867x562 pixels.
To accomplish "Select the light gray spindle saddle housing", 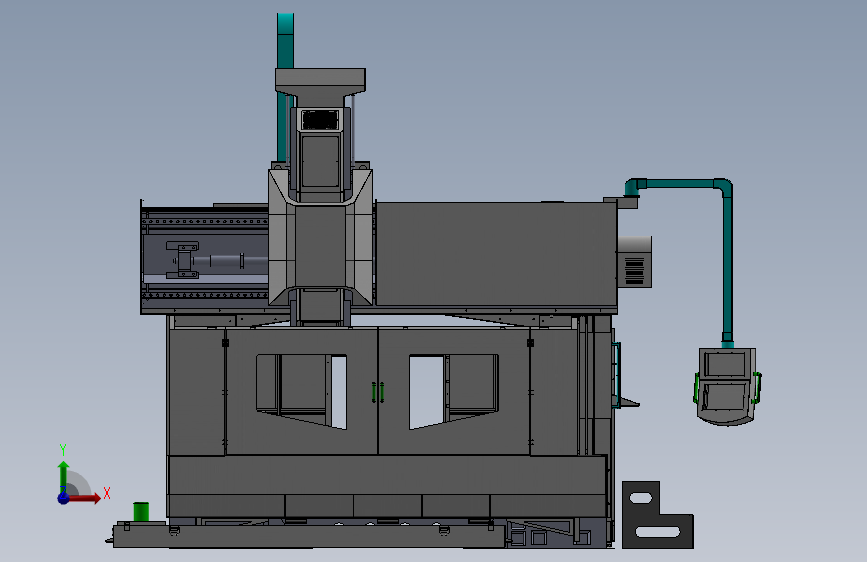I will point(320,237).
